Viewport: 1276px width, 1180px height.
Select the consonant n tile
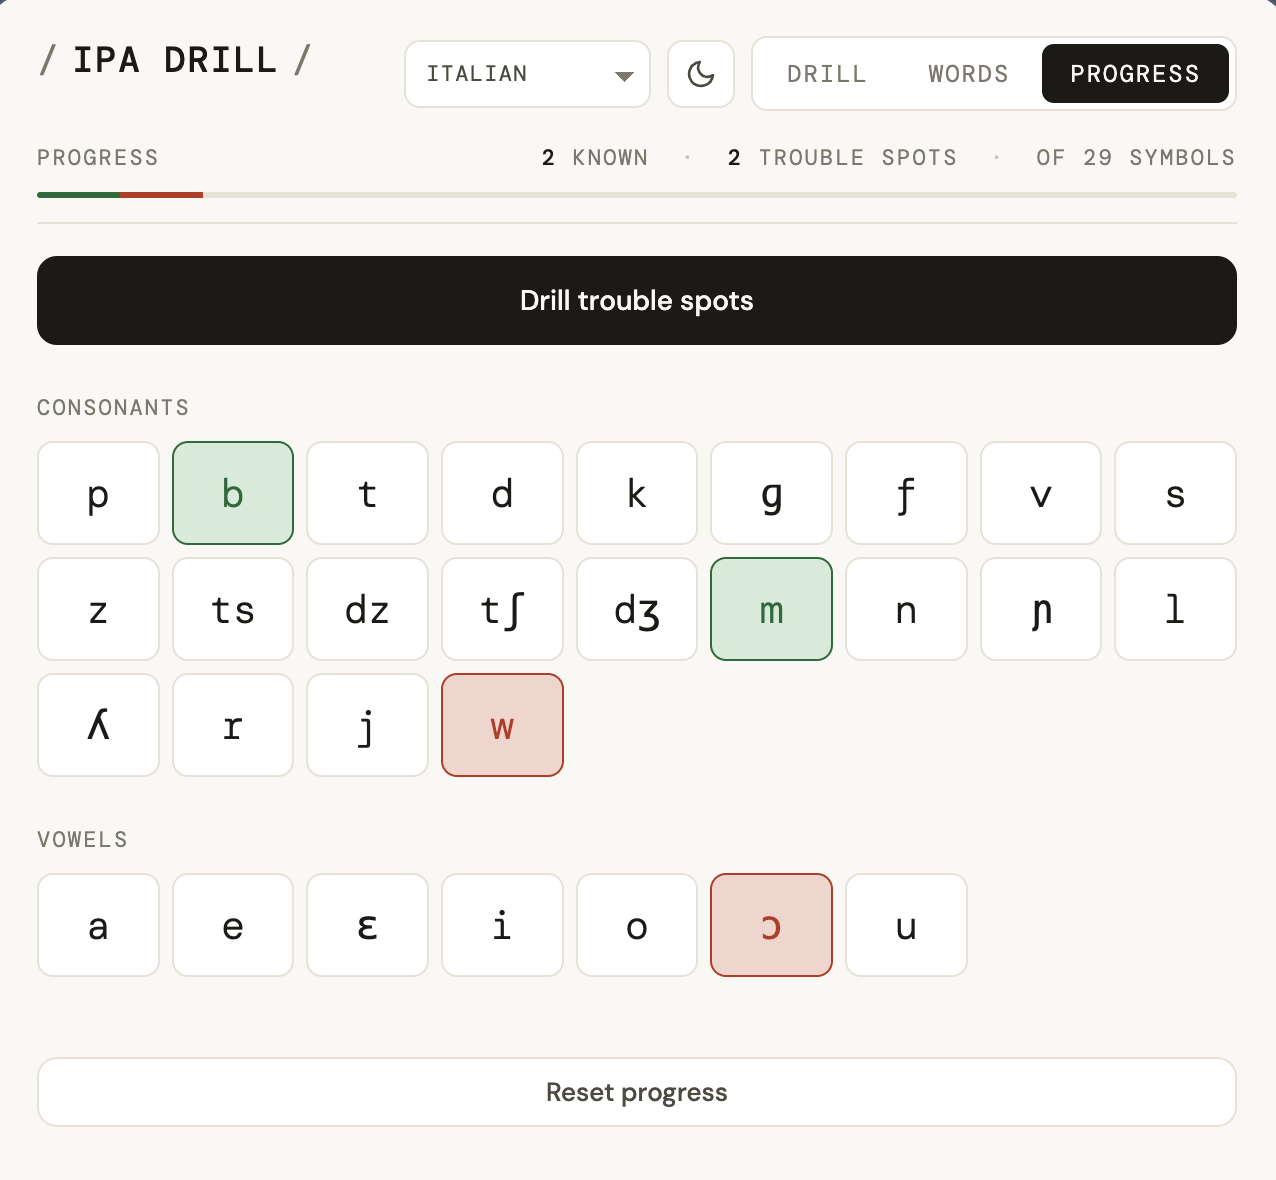coord(906,609)
